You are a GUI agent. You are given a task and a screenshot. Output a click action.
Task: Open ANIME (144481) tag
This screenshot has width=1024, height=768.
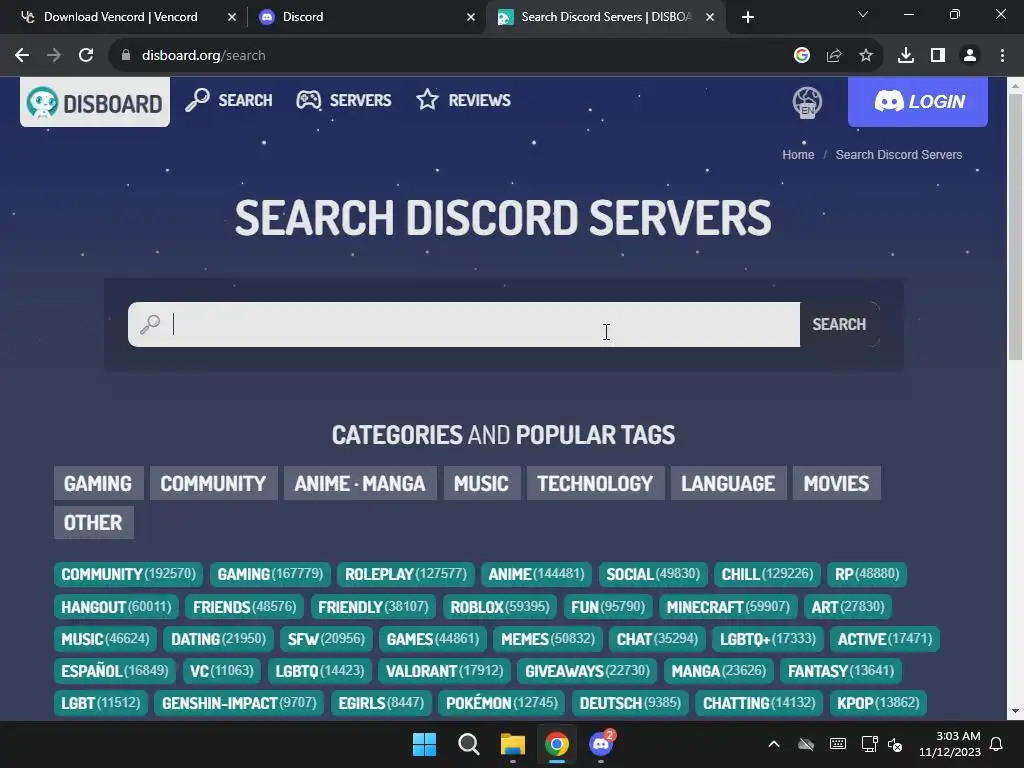click(537, 574)
